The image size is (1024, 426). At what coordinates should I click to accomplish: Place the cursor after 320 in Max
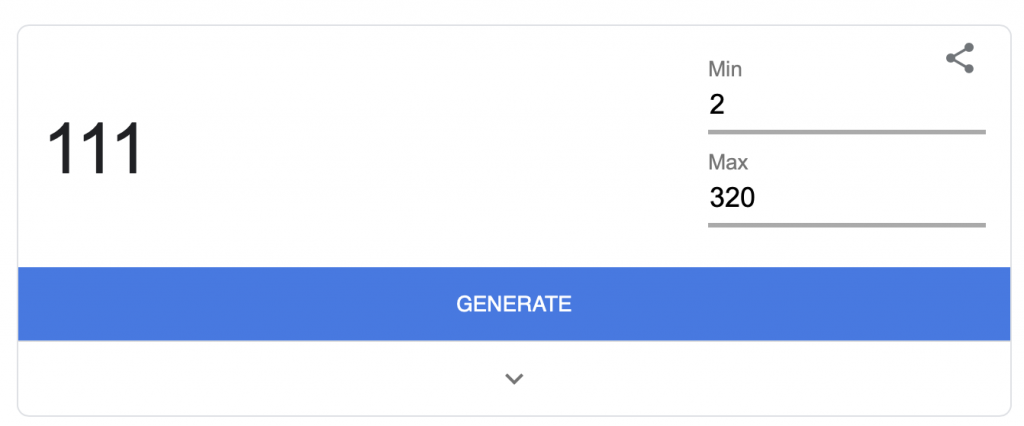click(757, 198)
